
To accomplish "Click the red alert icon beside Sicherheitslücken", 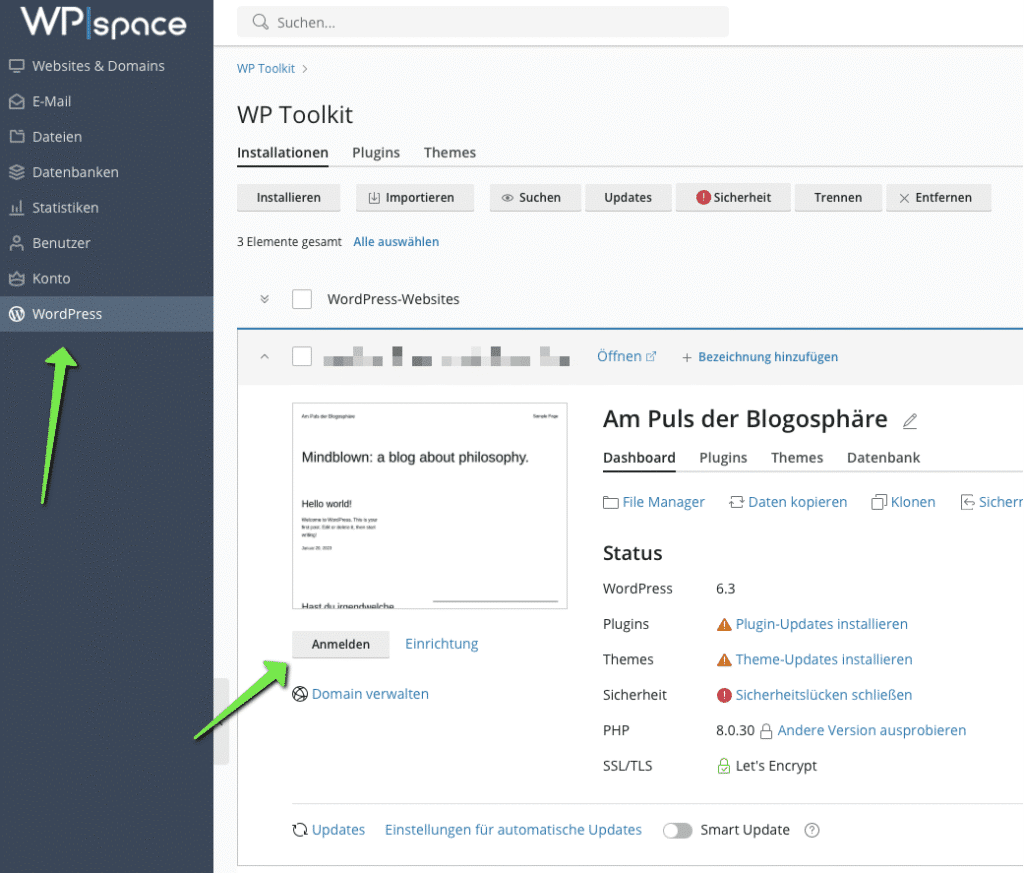I will 724,695.
